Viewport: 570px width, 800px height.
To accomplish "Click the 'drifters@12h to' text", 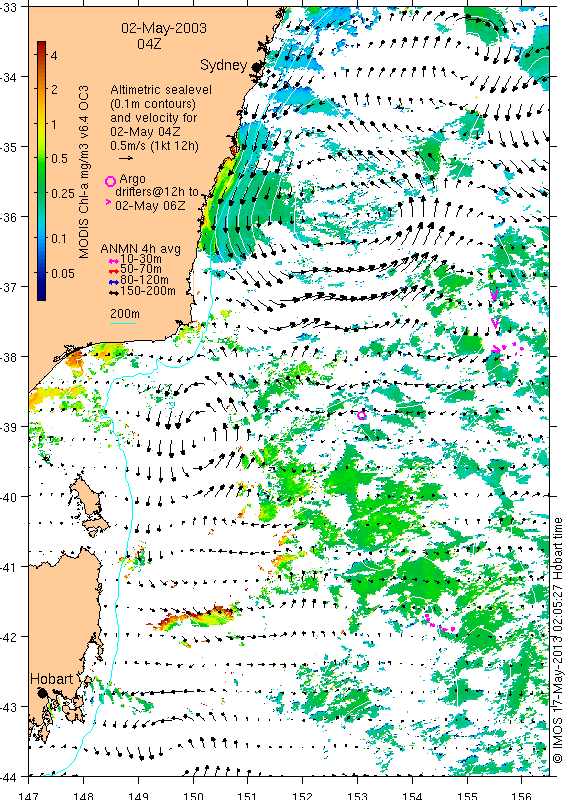I will tap(157, 192).
